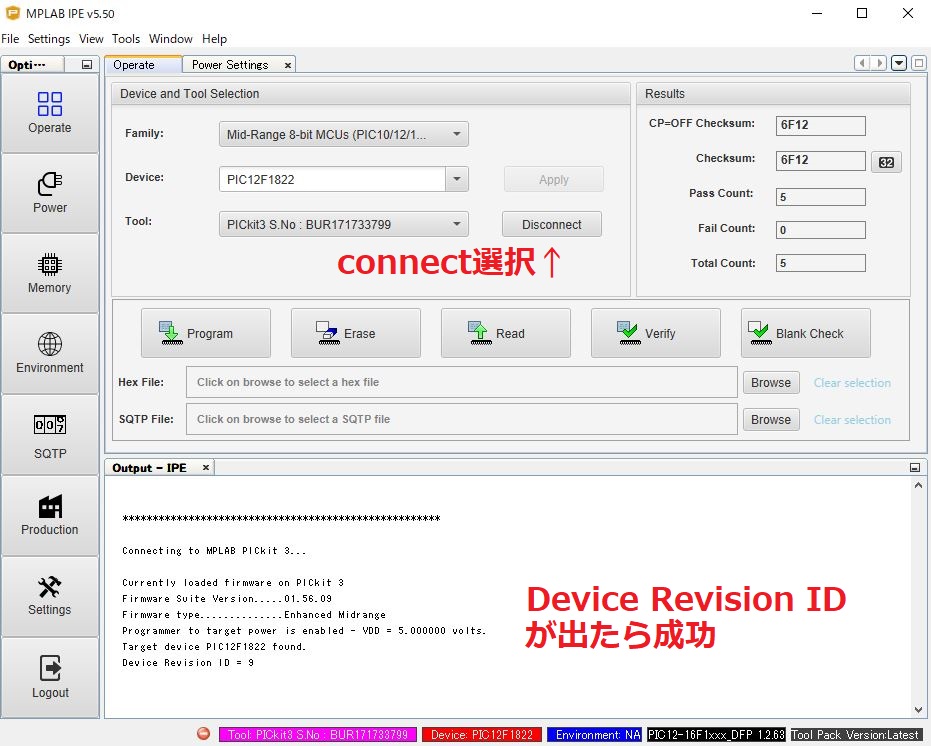931x746 pixels.
Task: Click the 'Device Revision ID = 9' output line
Action: pyautogui.click(x=188, y=662)
